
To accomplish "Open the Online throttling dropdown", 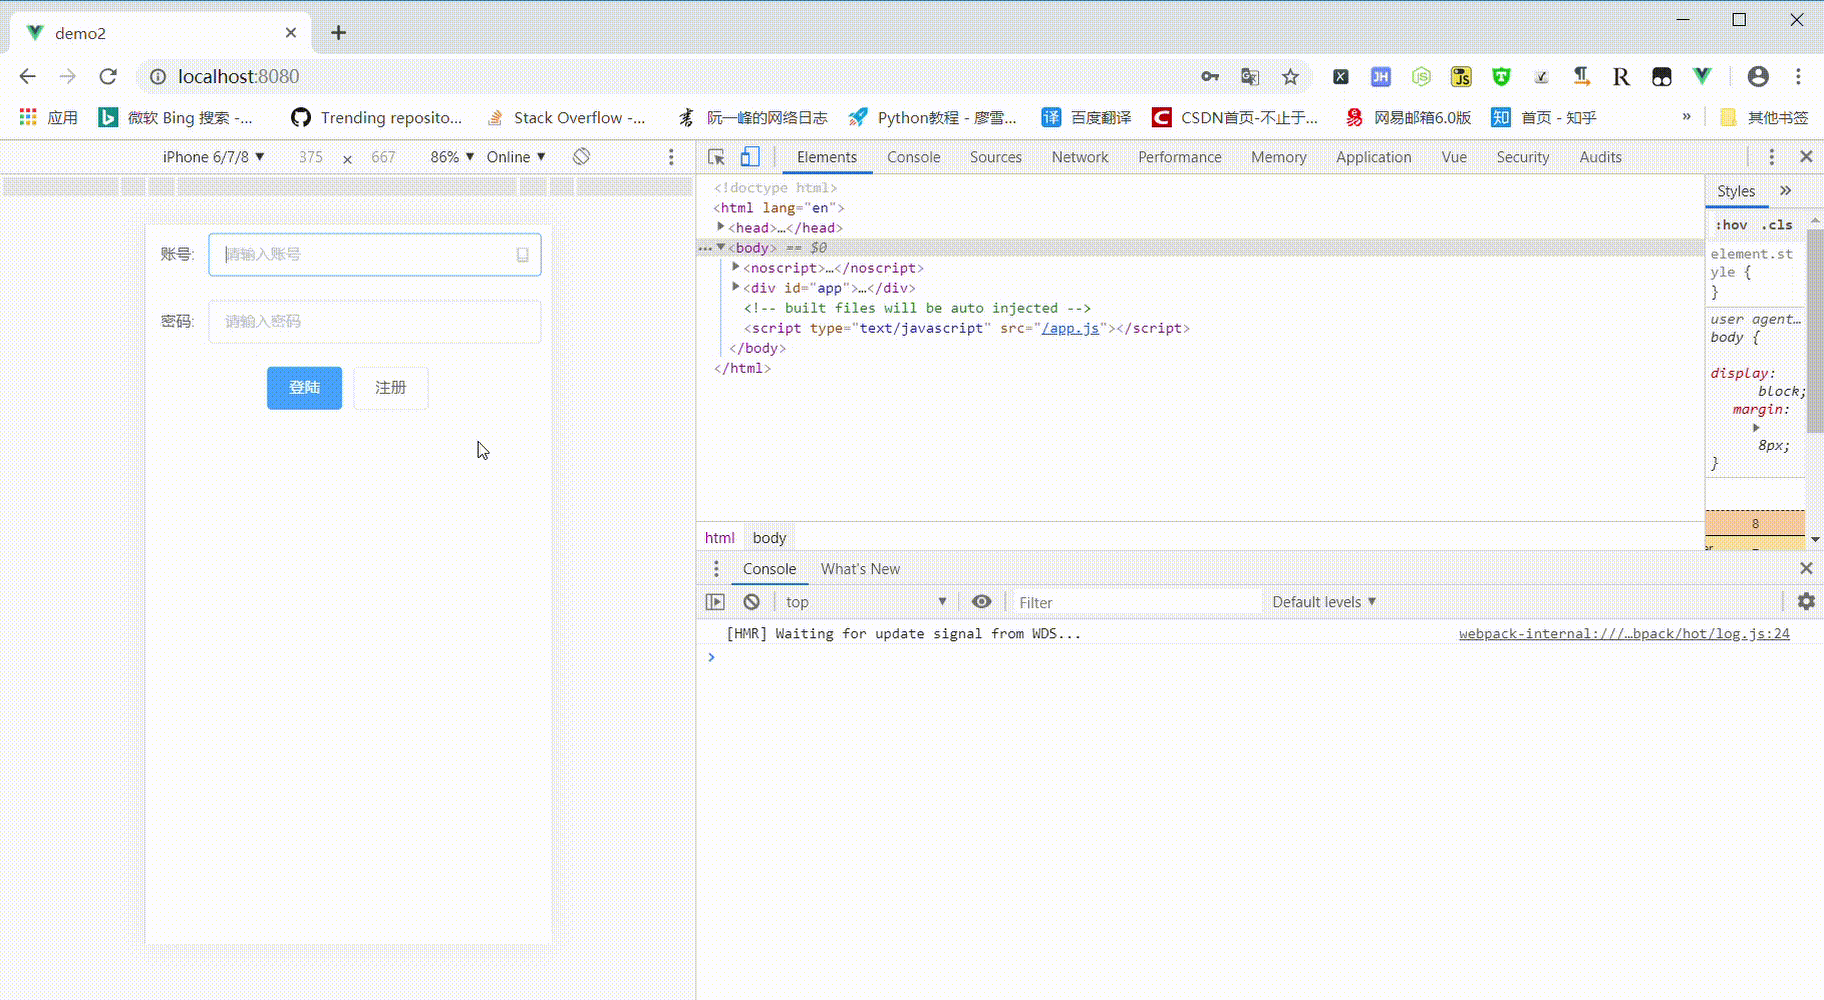I will tap(516, 157).
